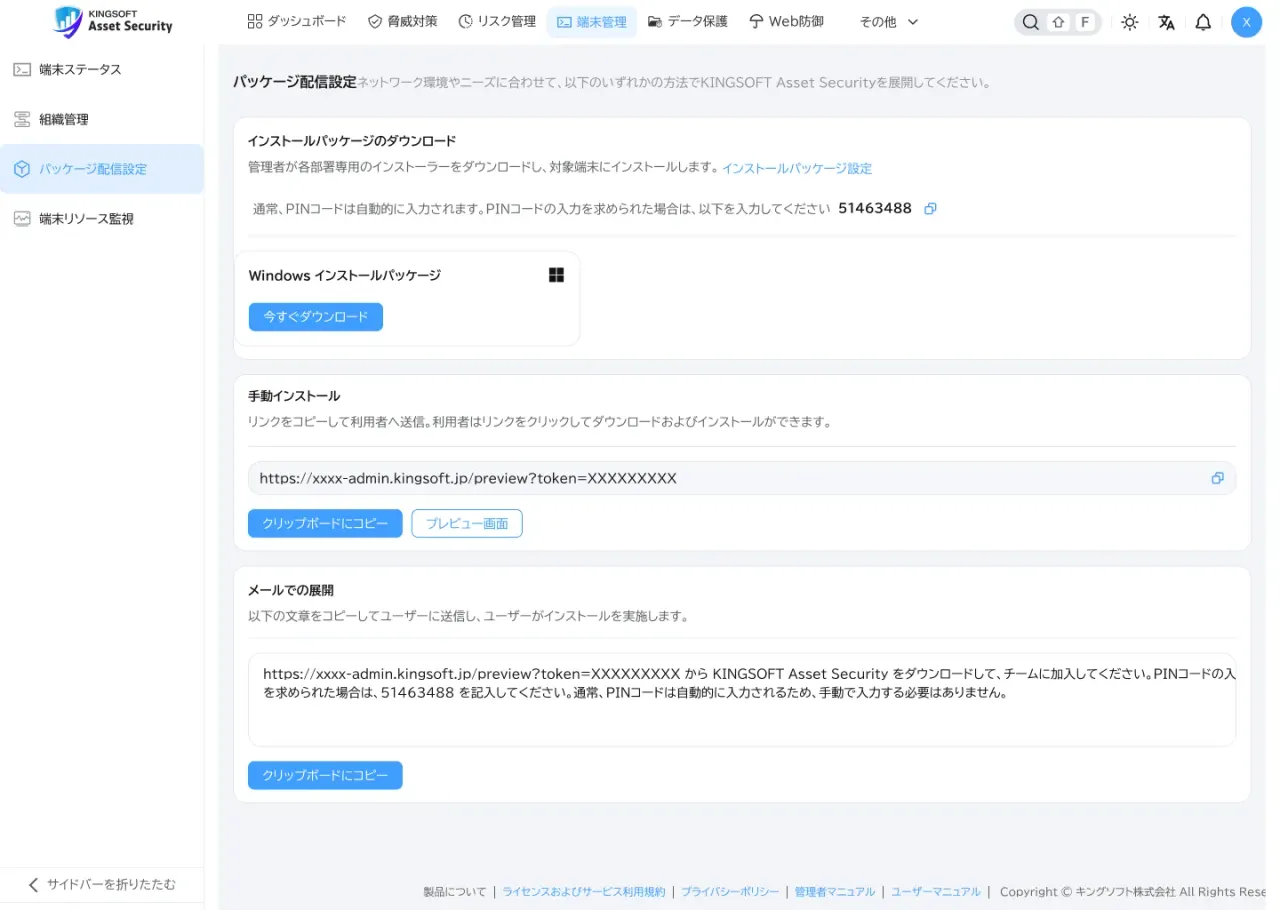Collapse sidebar with サイドバーを折りたたむ
Image resolution: width=1280 pixels, height=910 pixels.
(102, 884)
